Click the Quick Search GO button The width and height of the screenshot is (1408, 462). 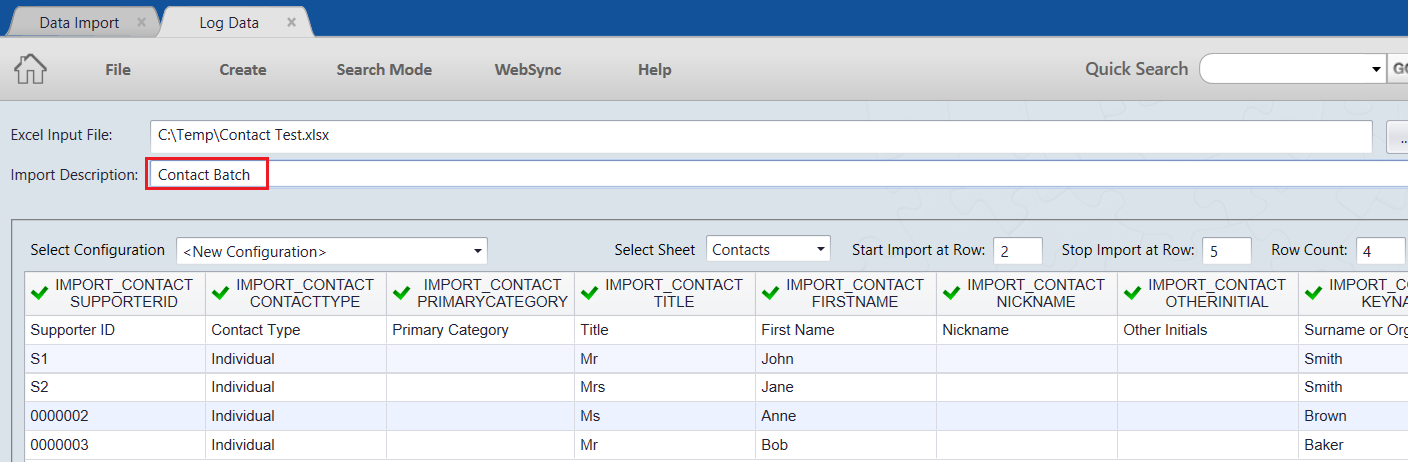[1398, 69]
